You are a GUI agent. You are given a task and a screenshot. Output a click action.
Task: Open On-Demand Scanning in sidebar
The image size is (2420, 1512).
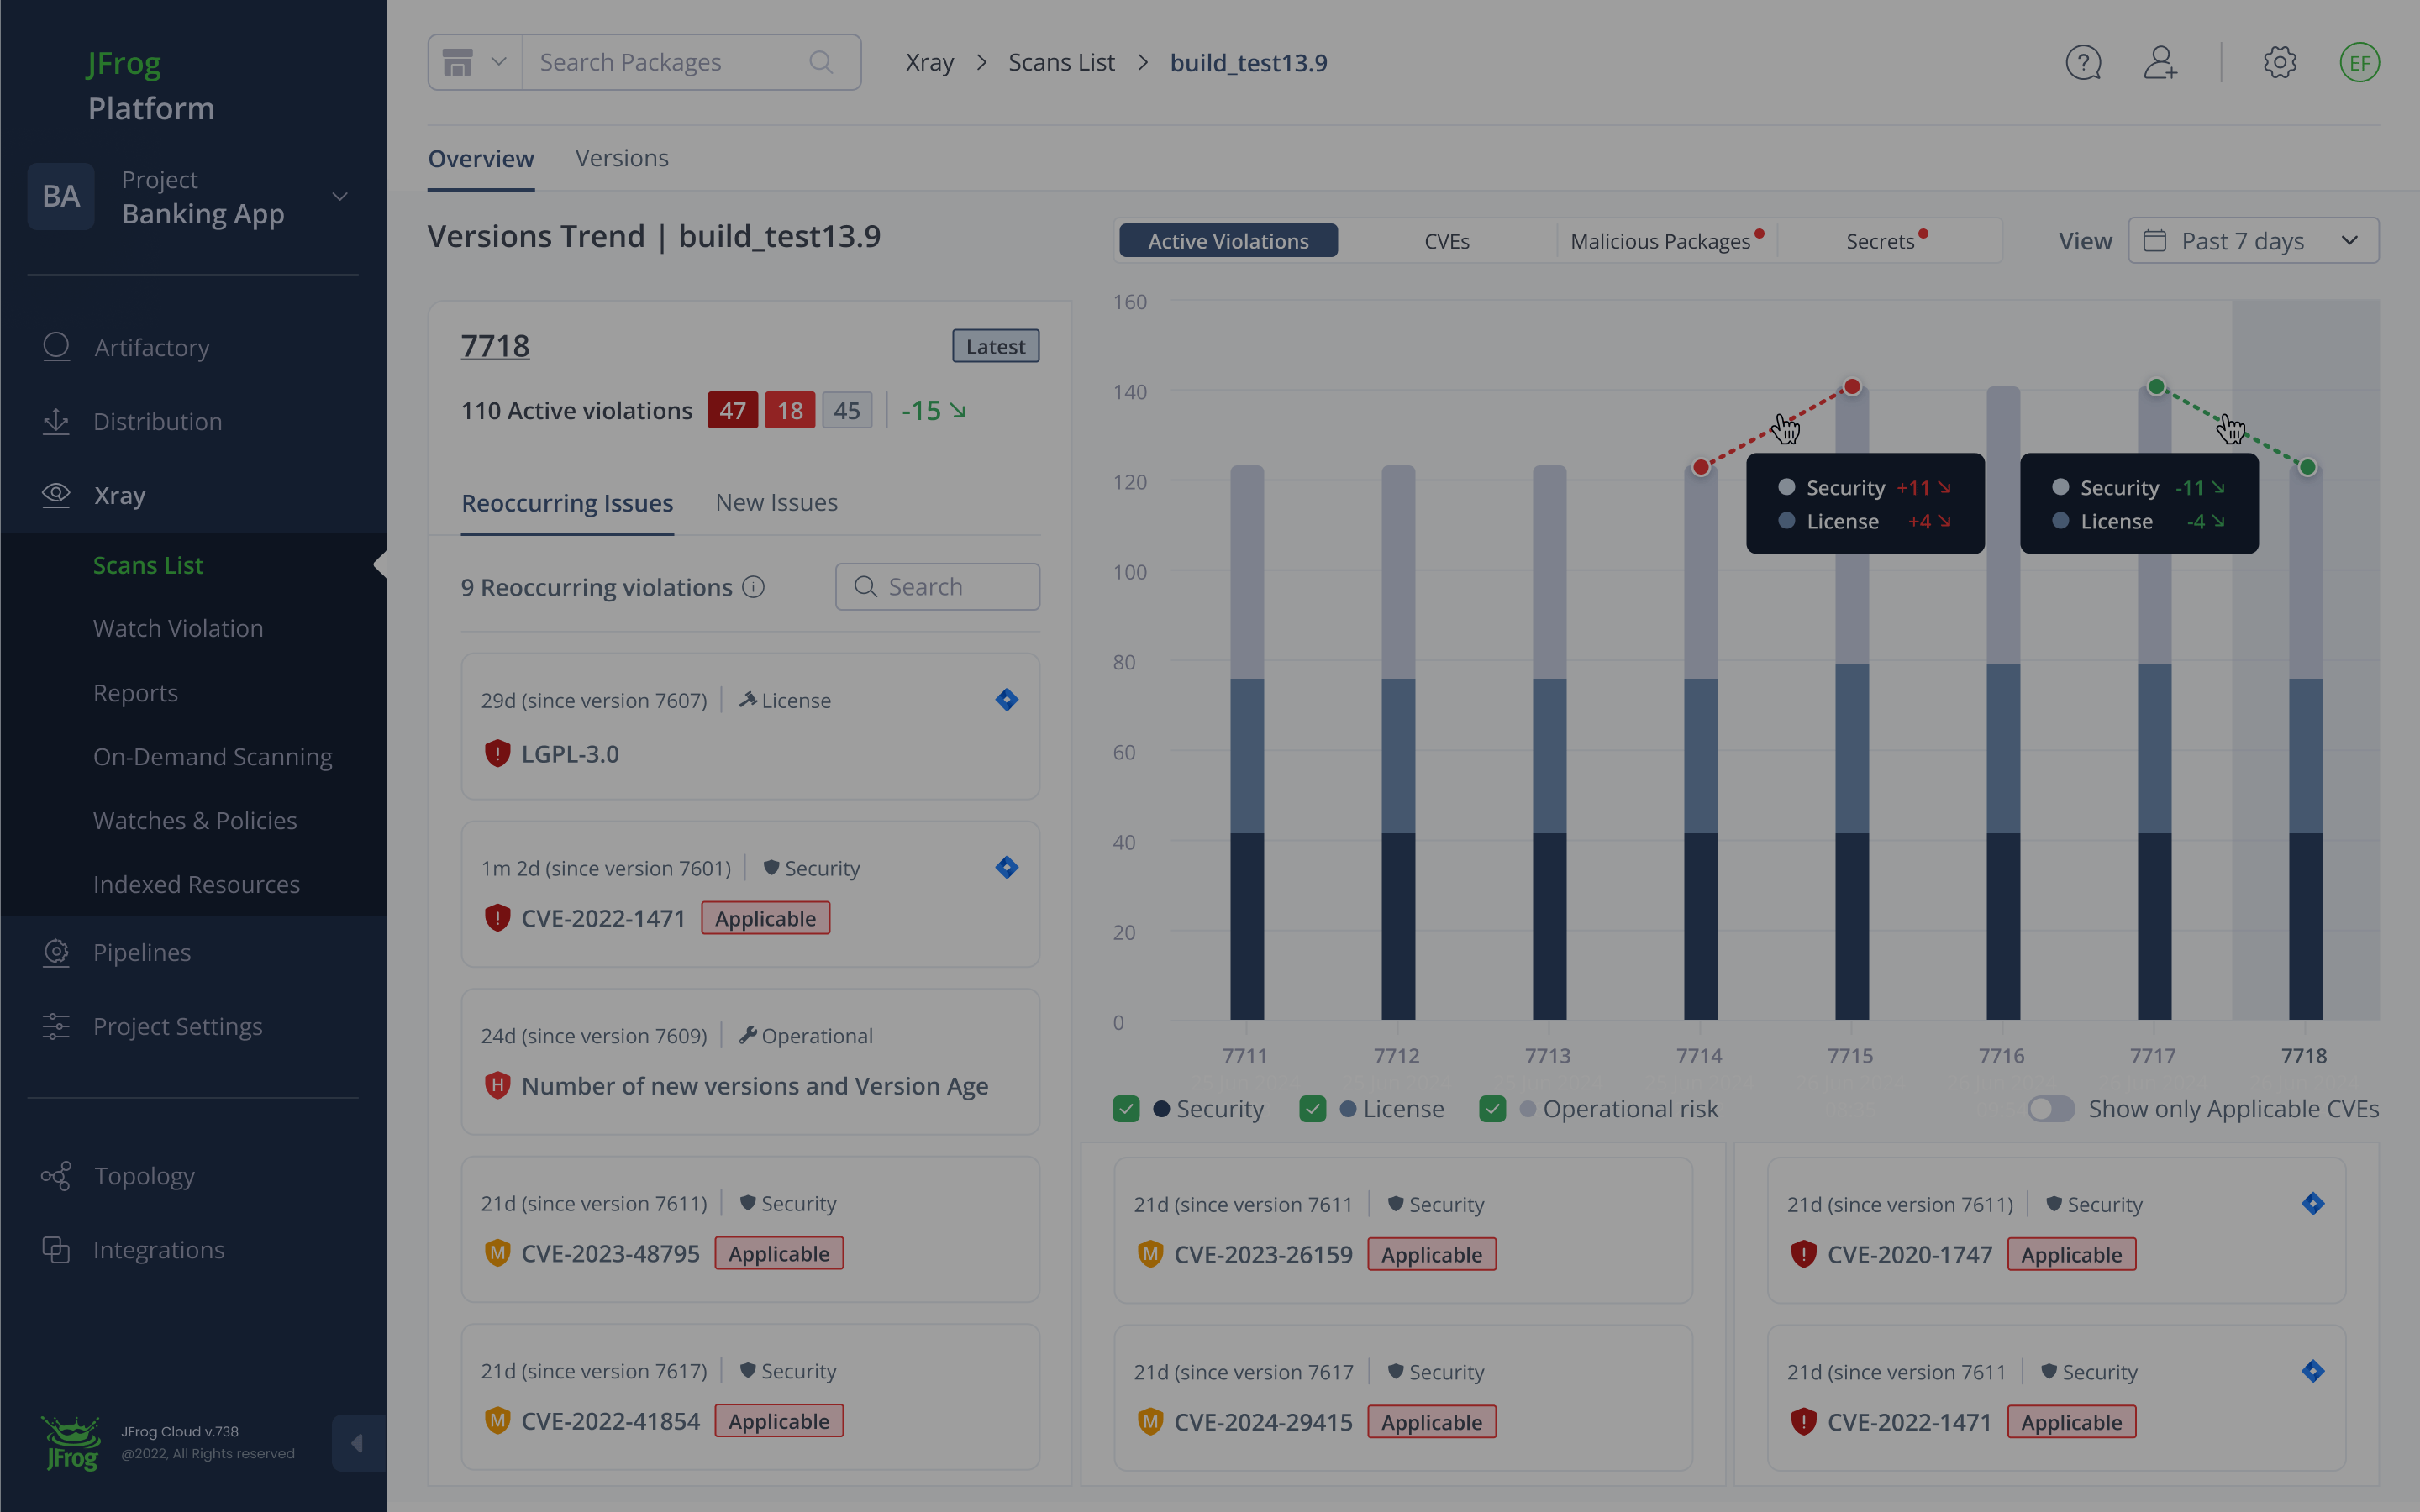(212, 757)
